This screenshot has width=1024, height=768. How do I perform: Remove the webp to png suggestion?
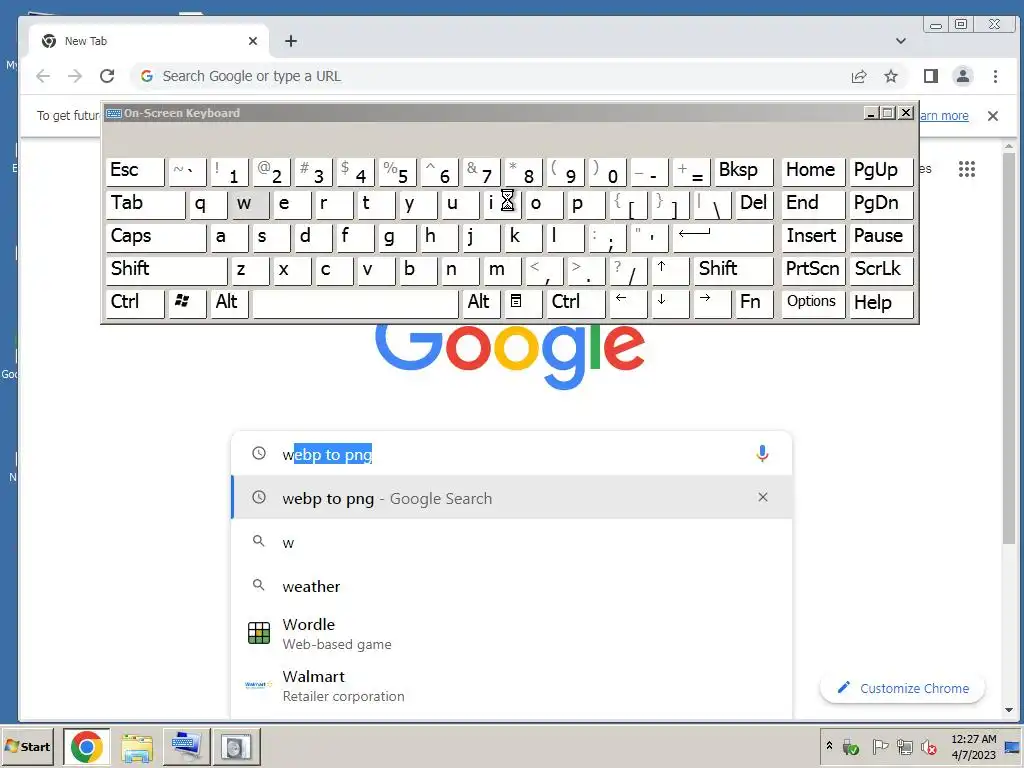(x=762, y=498)
